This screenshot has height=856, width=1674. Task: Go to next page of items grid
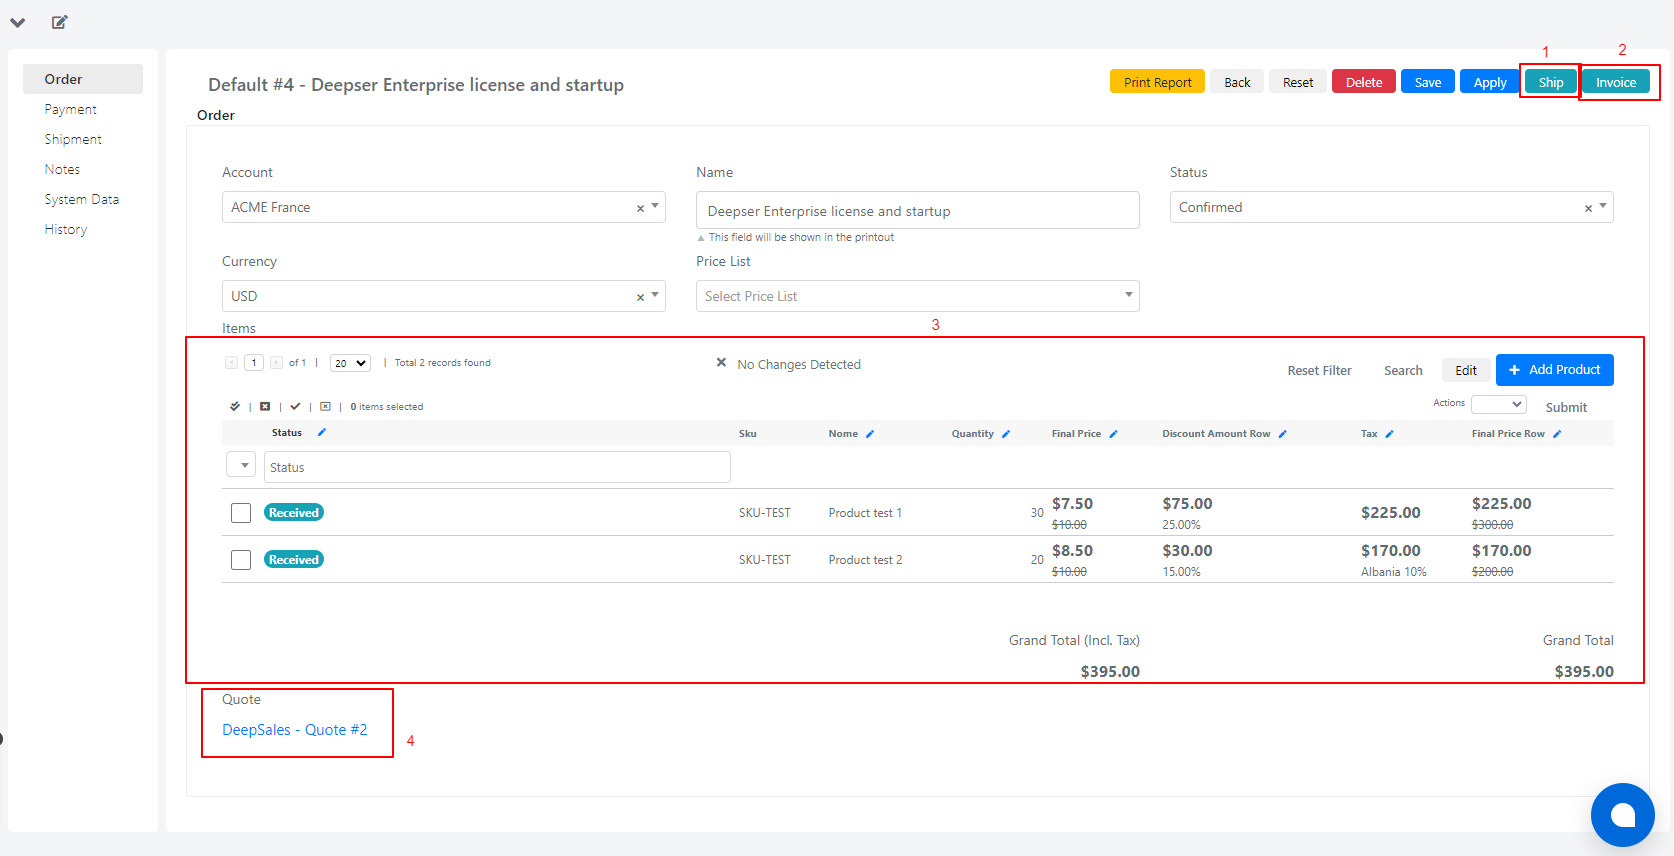(x=276, y=363)
